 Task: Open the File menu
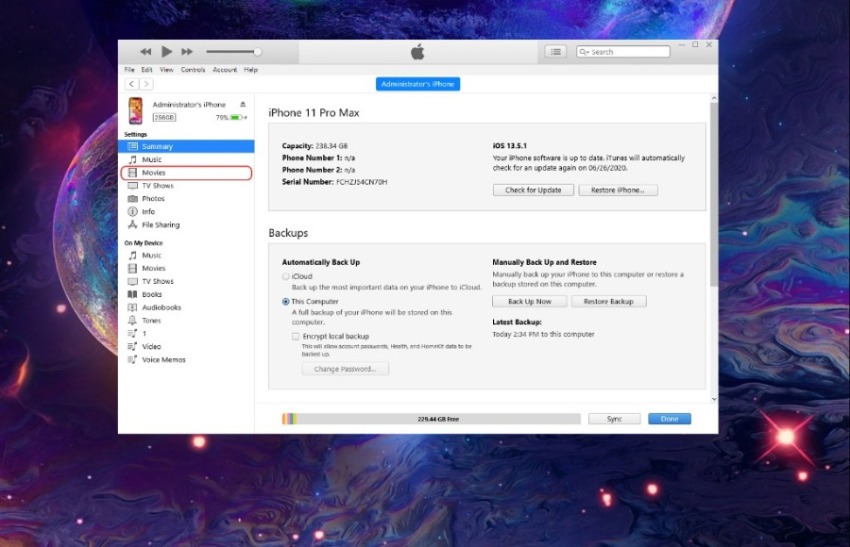[x=129, y=69]
